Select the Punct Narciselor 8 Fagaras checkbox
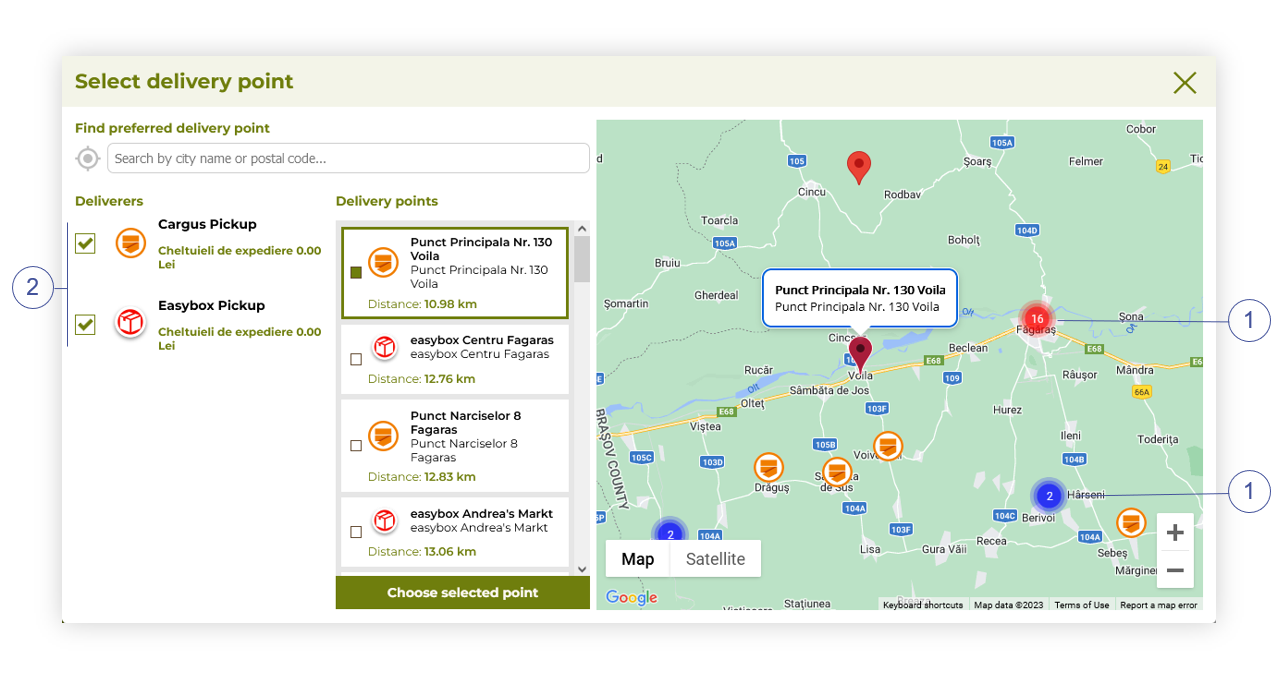The image size is (1283, 673). point(356,446)
